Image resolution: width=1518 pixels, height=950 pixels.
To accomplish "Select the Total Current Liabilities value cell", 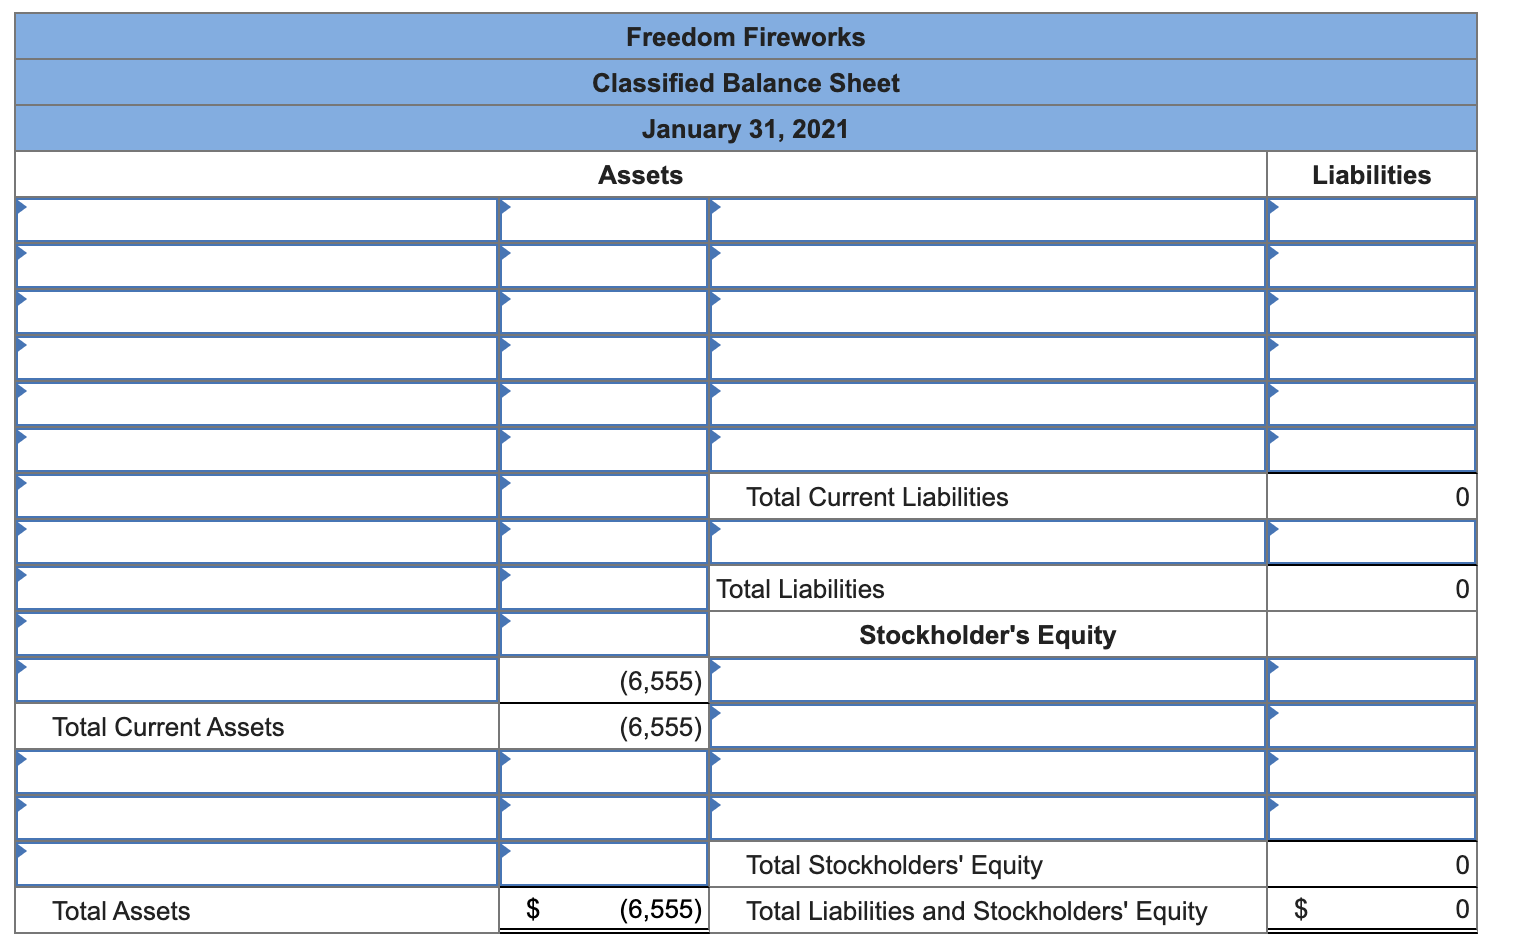I will [x=1372, y=497].
